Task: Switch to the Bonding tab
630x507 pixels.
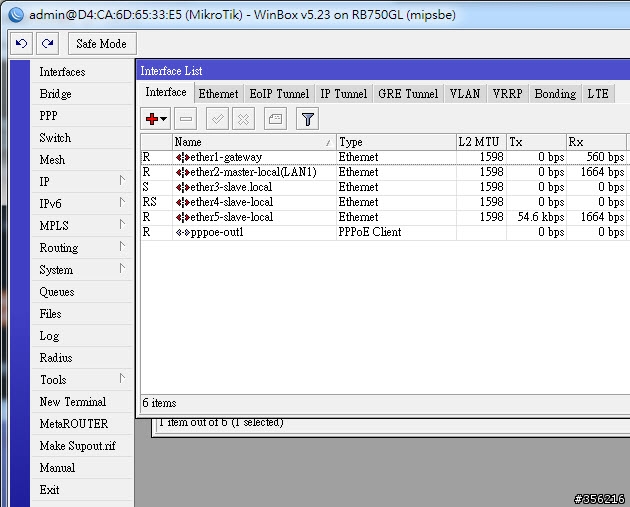Action: [555, 94]
